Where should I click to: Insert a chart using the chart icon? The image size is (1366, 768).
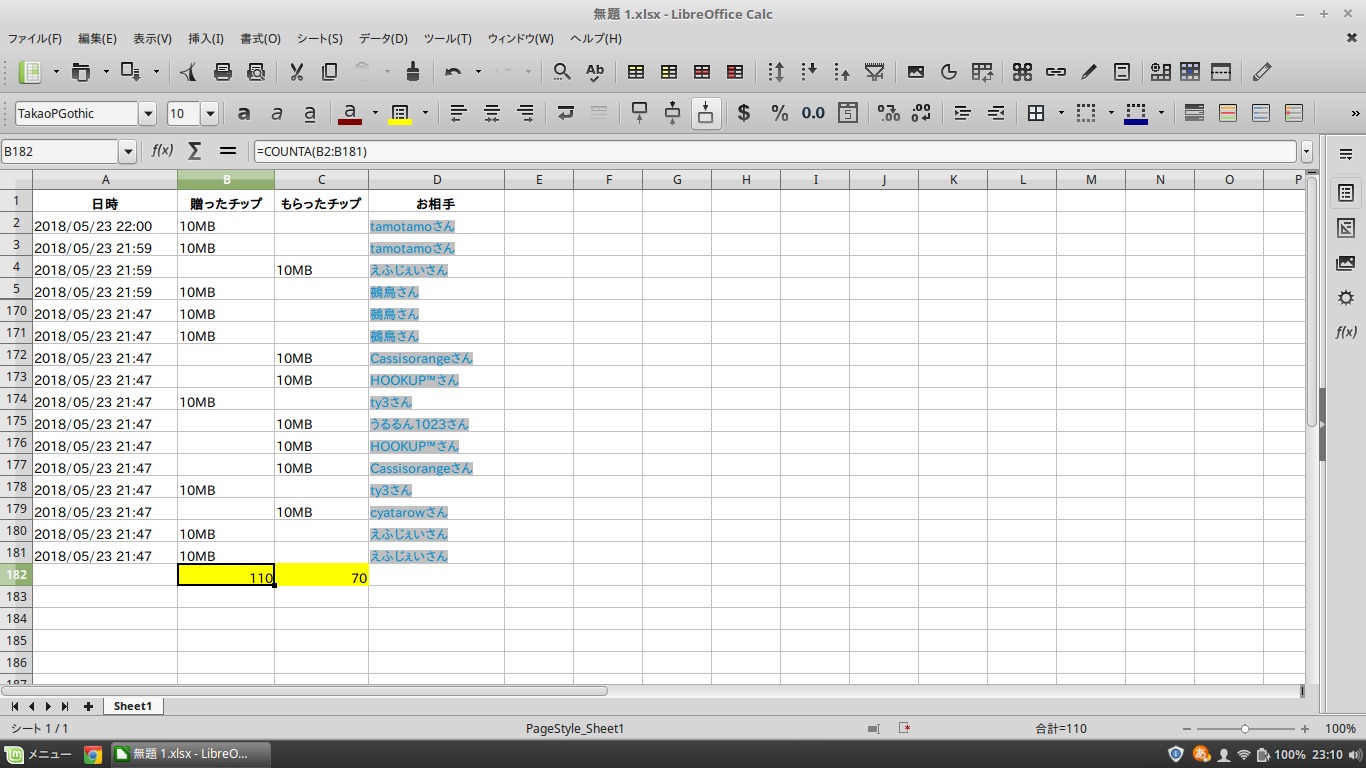click(949, 72)
